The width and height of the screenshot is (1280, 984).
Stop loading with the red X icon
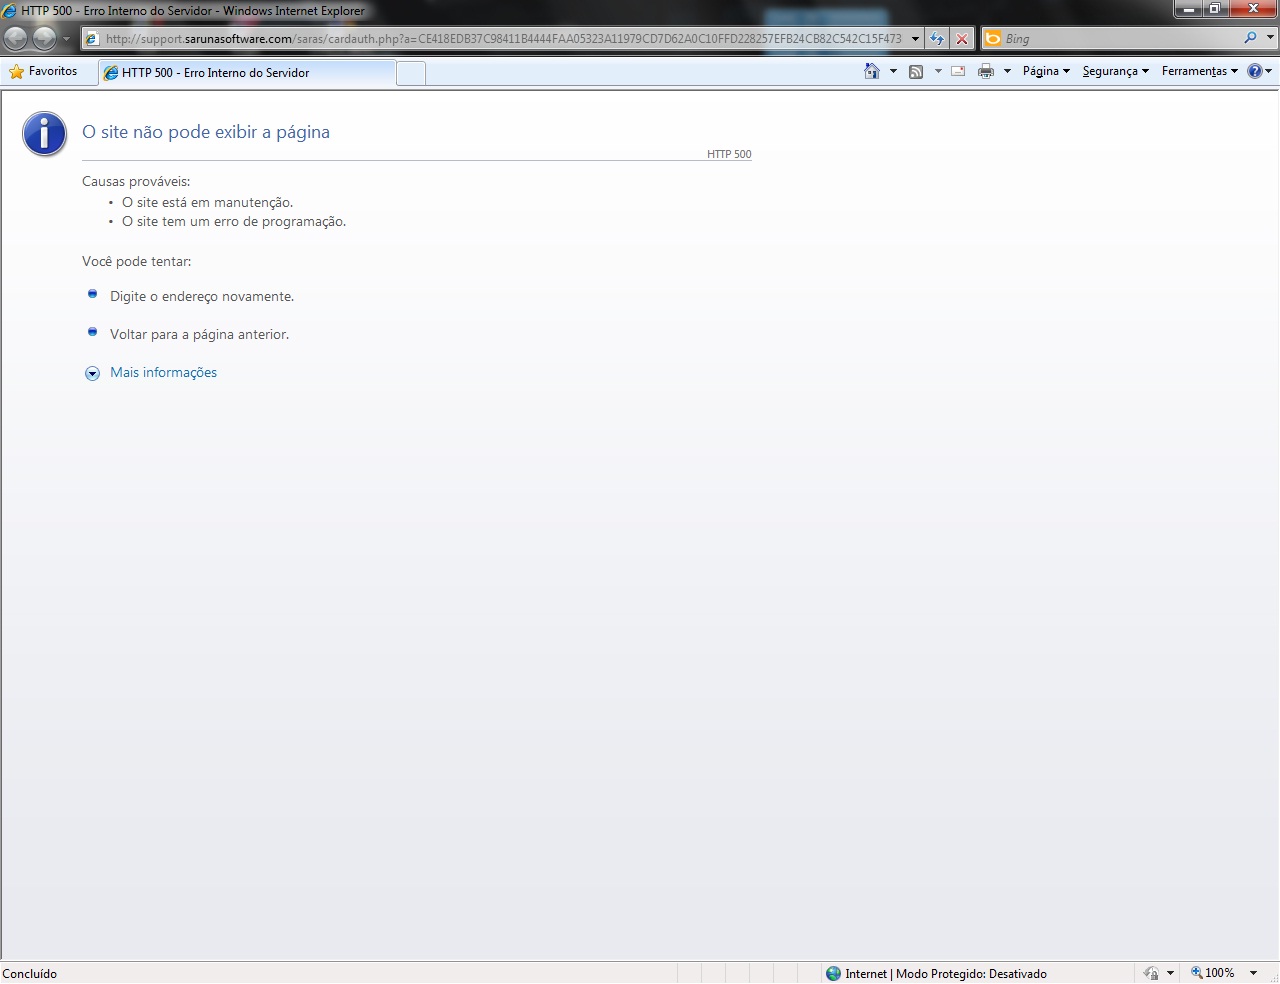[962, 39]
